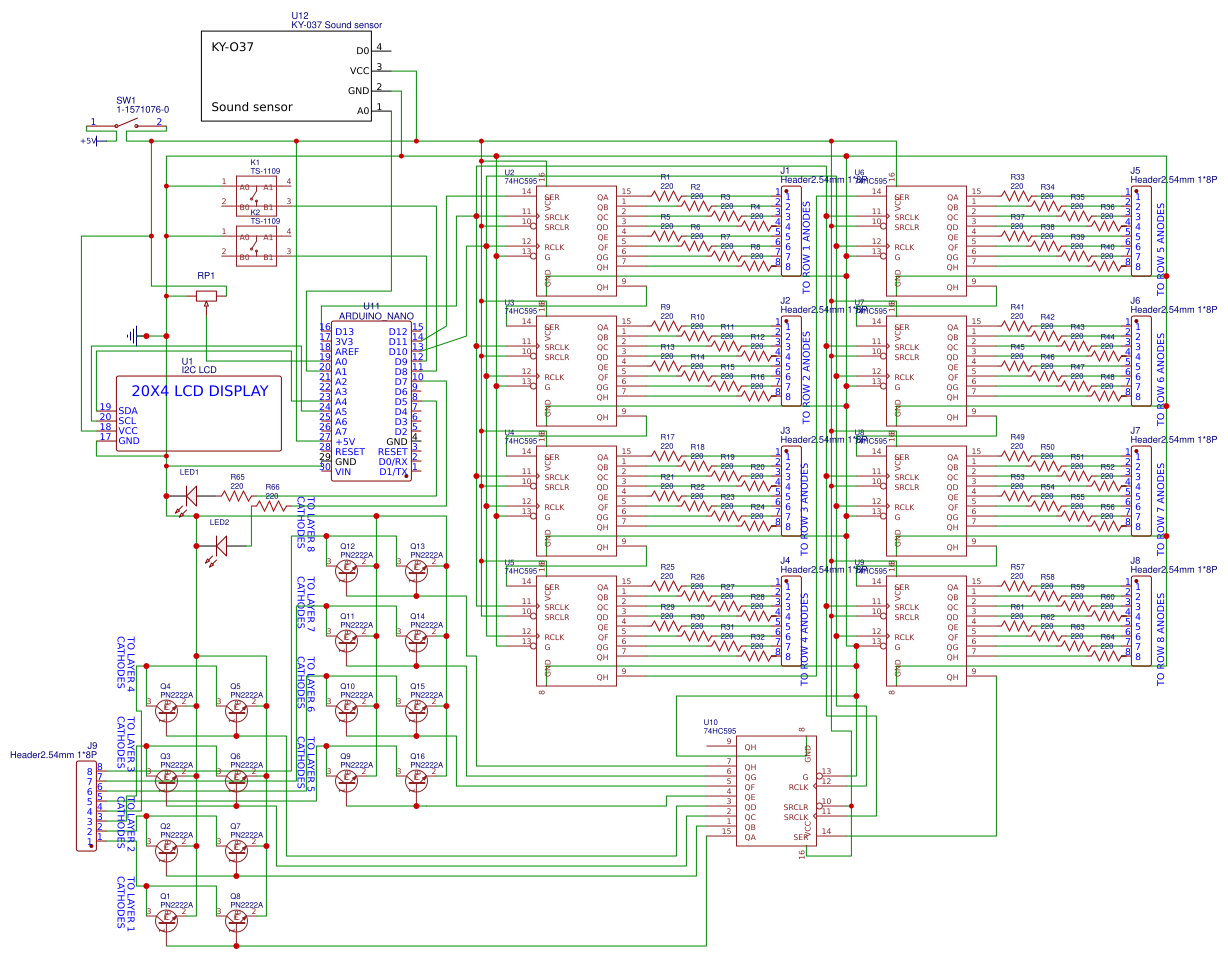The image size is (1228, 959).
Task: Click the J2 header connector
Action: [791, 361]
